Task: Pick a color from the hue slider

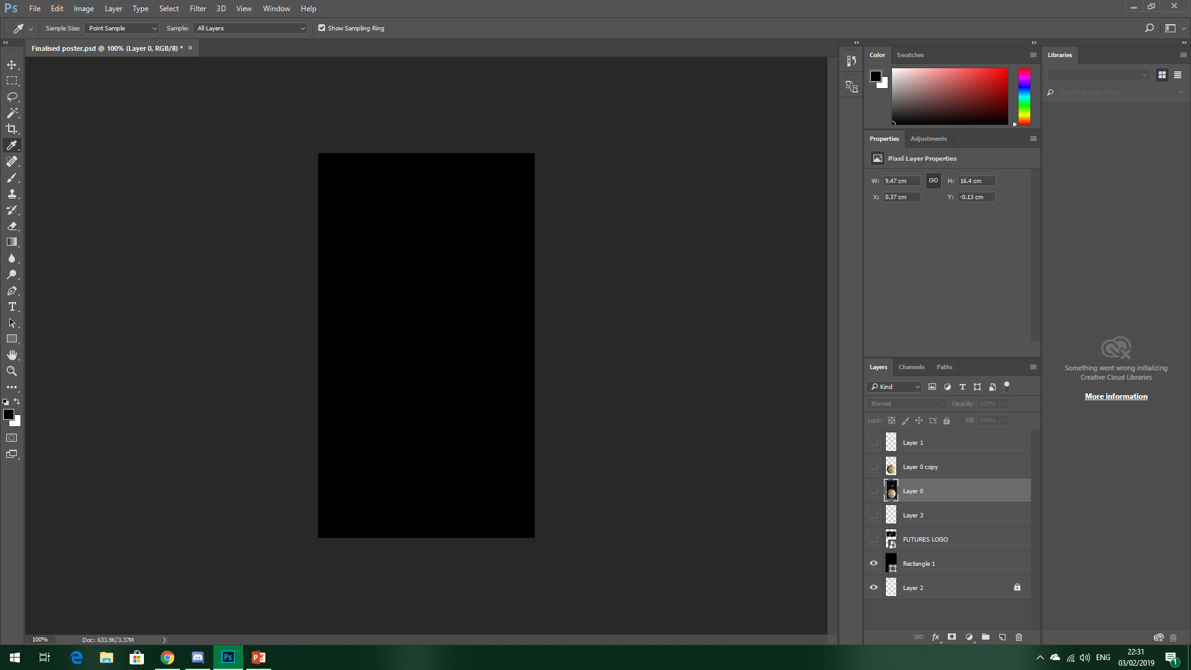Action: (x=1024, y=96)
